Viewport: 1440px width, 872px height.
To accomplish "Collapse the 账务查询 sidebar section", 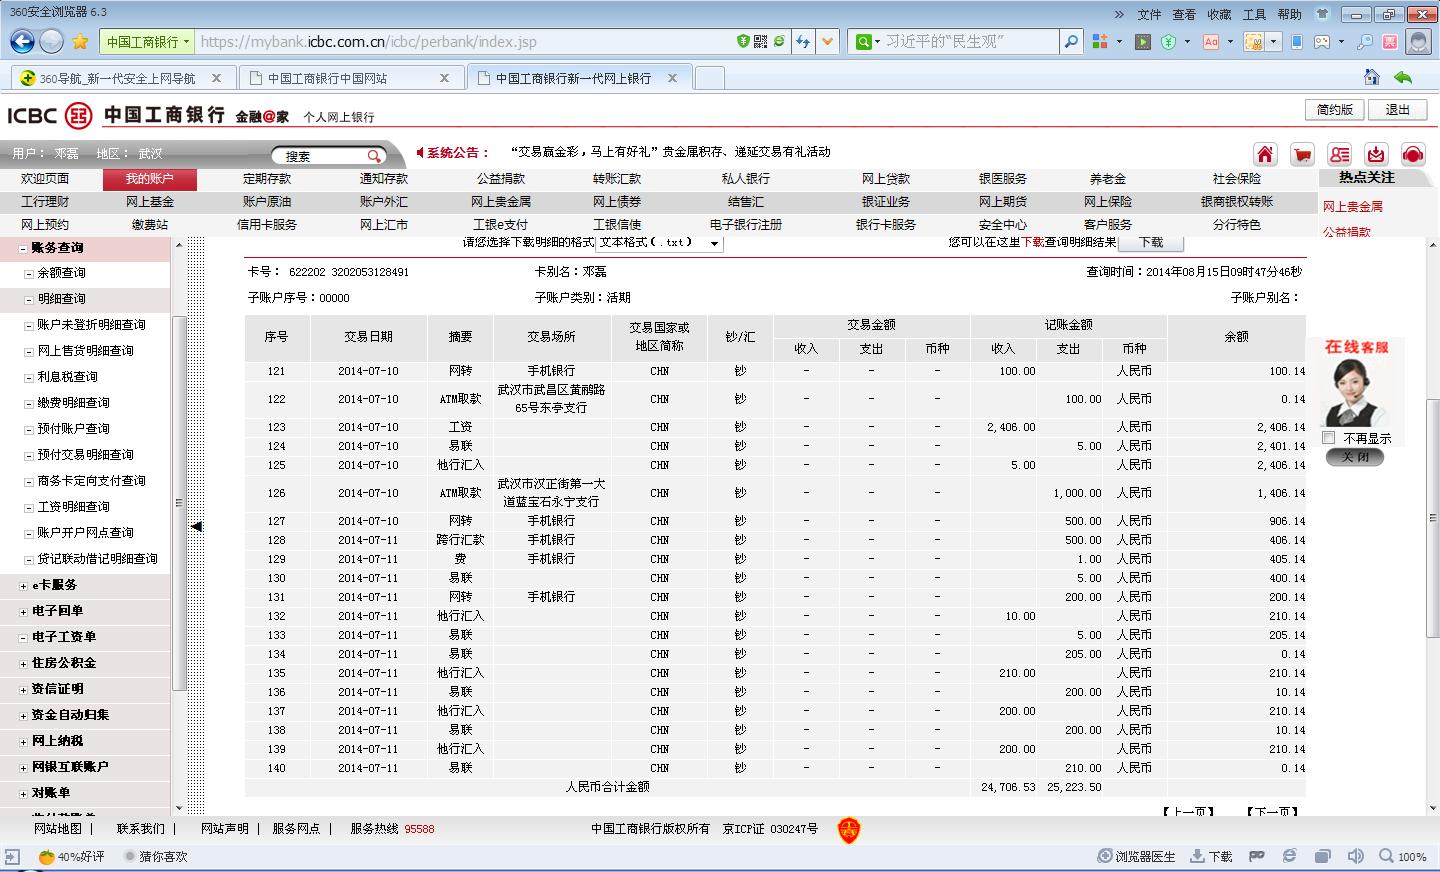I will pos(24,248).
